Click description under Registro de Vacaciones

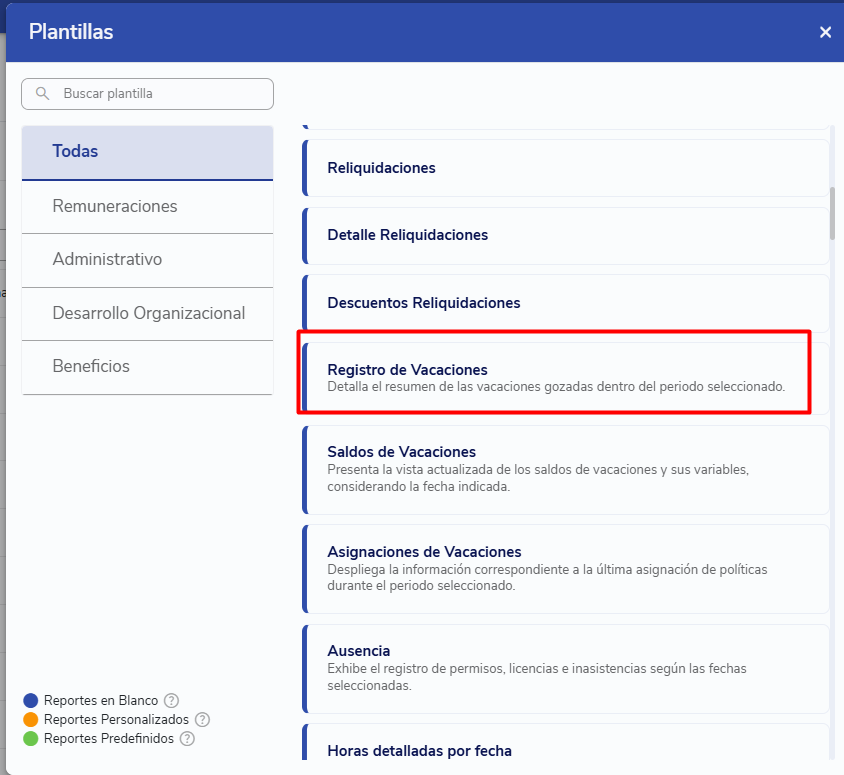click(x=556, y=386)
